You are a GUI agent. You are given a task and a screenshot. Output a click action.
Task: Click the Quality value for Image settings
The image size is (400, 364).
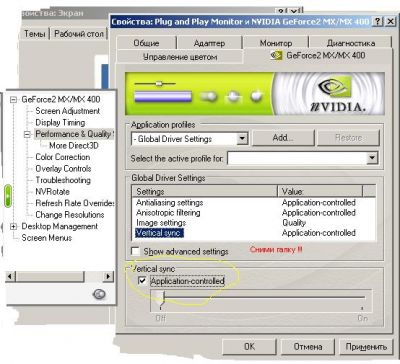tap(294, 223)
